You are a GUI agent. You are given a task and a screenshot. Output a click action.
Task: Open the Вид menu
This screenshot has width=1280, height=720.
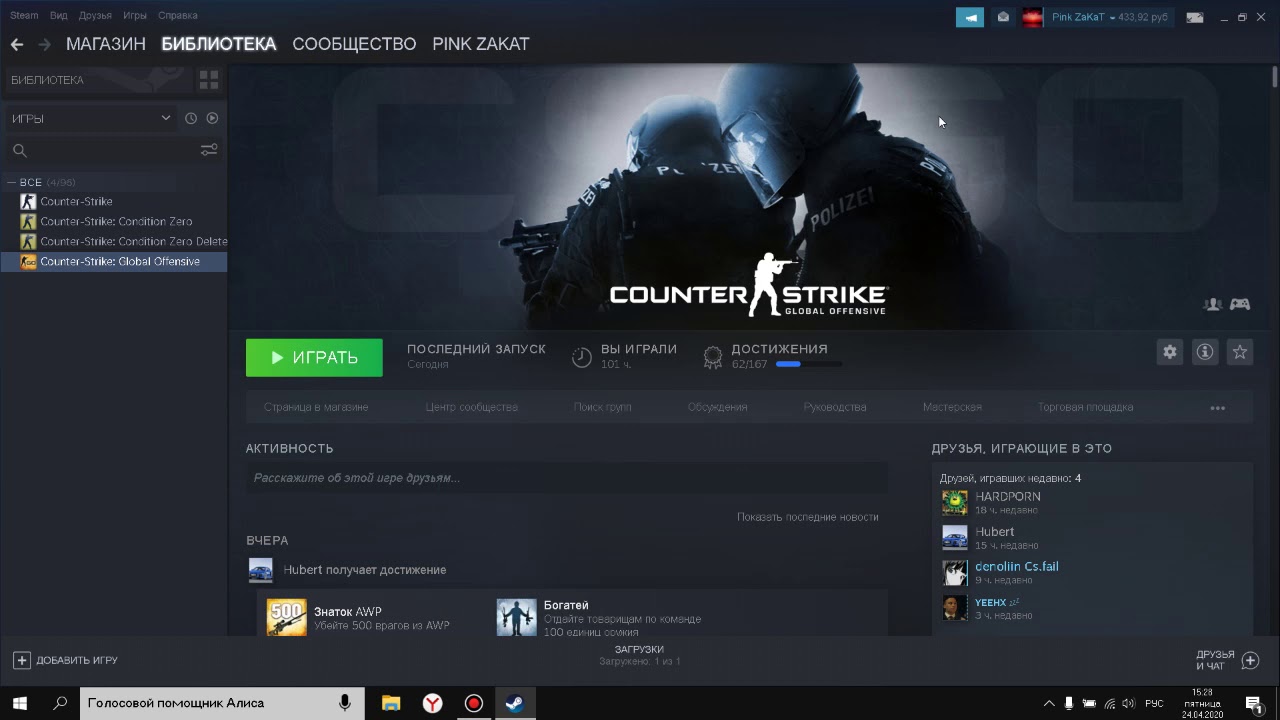click(x=58, y=15)
